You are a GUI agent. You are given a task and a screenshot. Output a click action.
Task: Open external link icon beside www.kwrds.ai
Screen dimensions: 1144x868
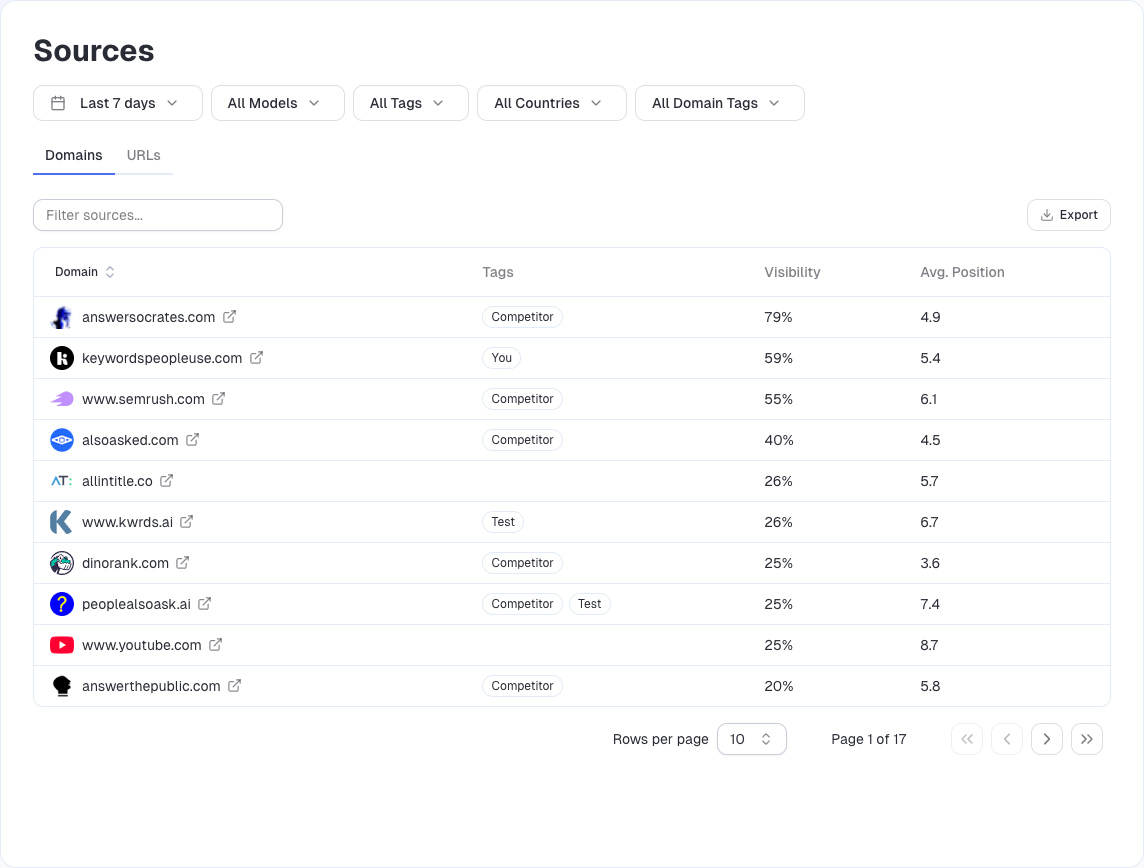[186, 522]
